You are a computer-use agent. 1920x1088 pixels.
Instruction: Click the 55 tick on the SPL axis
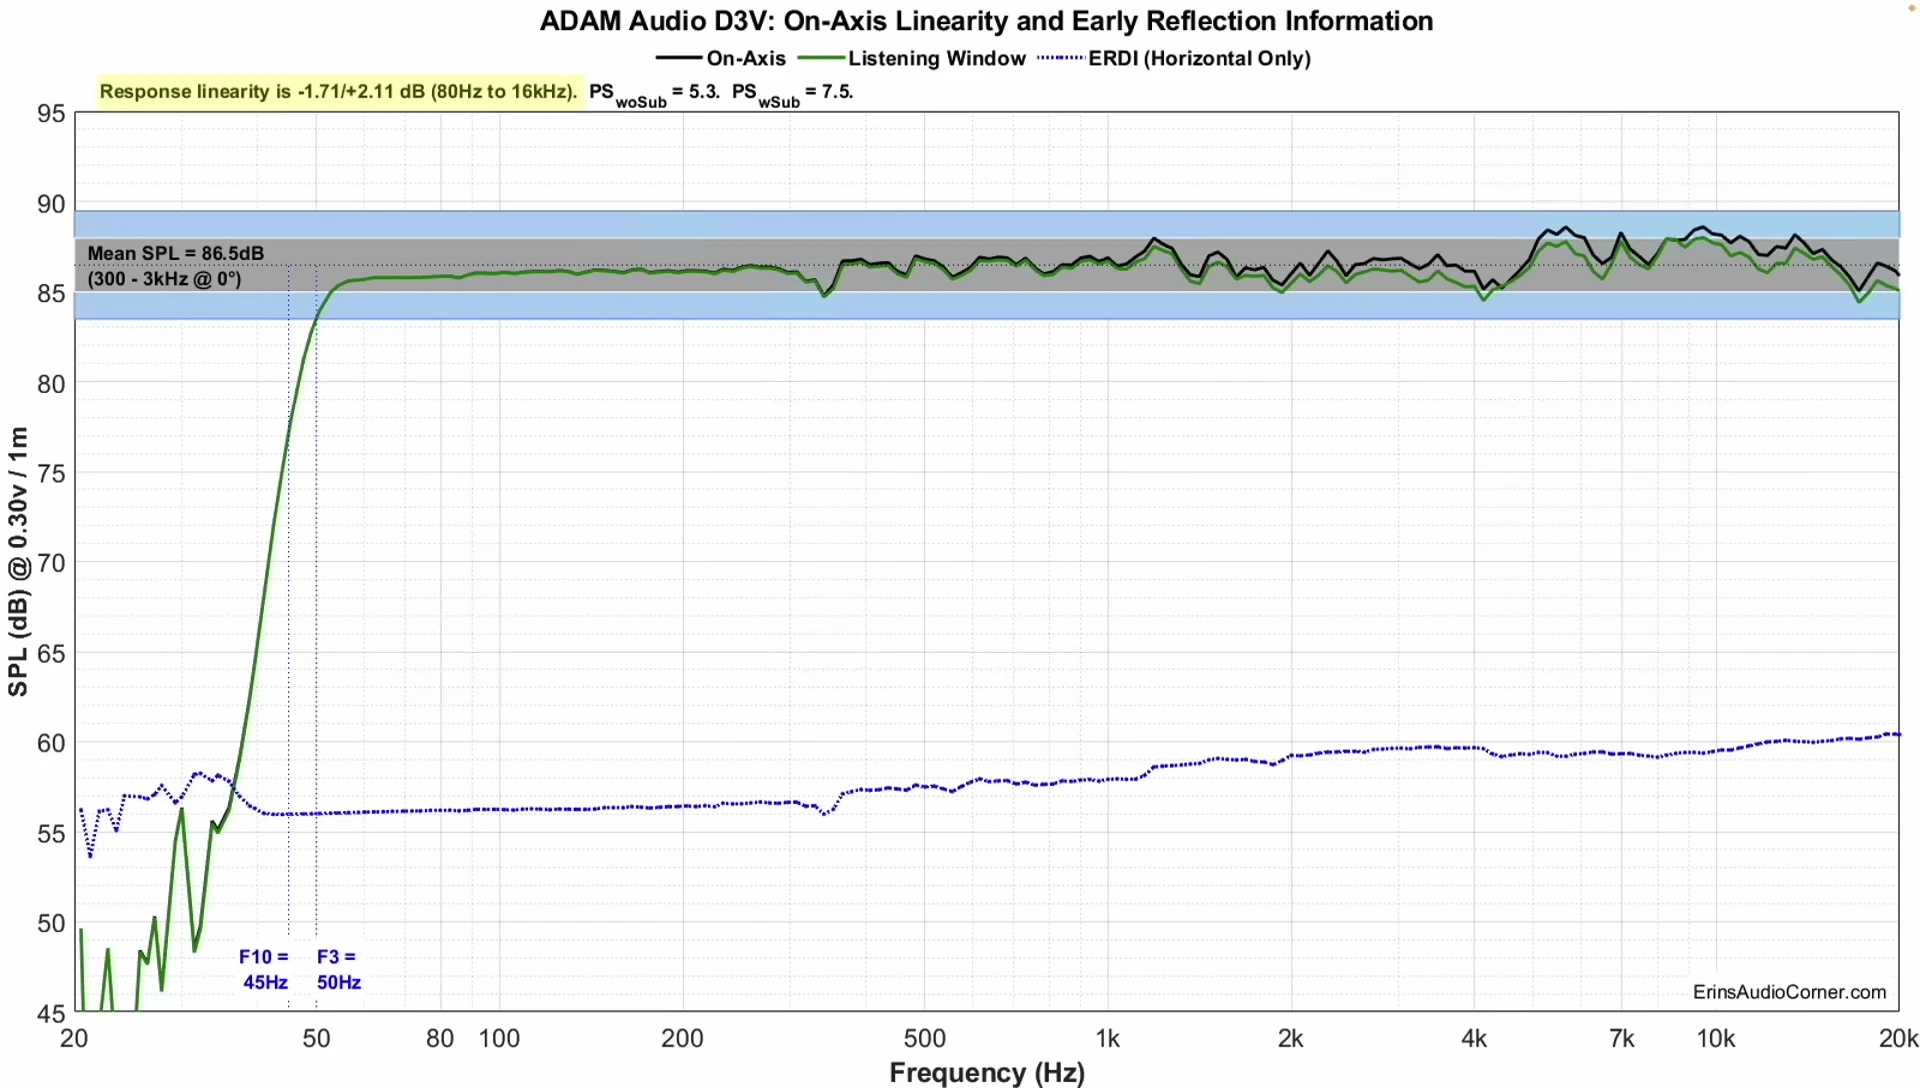tap(51, 833)
